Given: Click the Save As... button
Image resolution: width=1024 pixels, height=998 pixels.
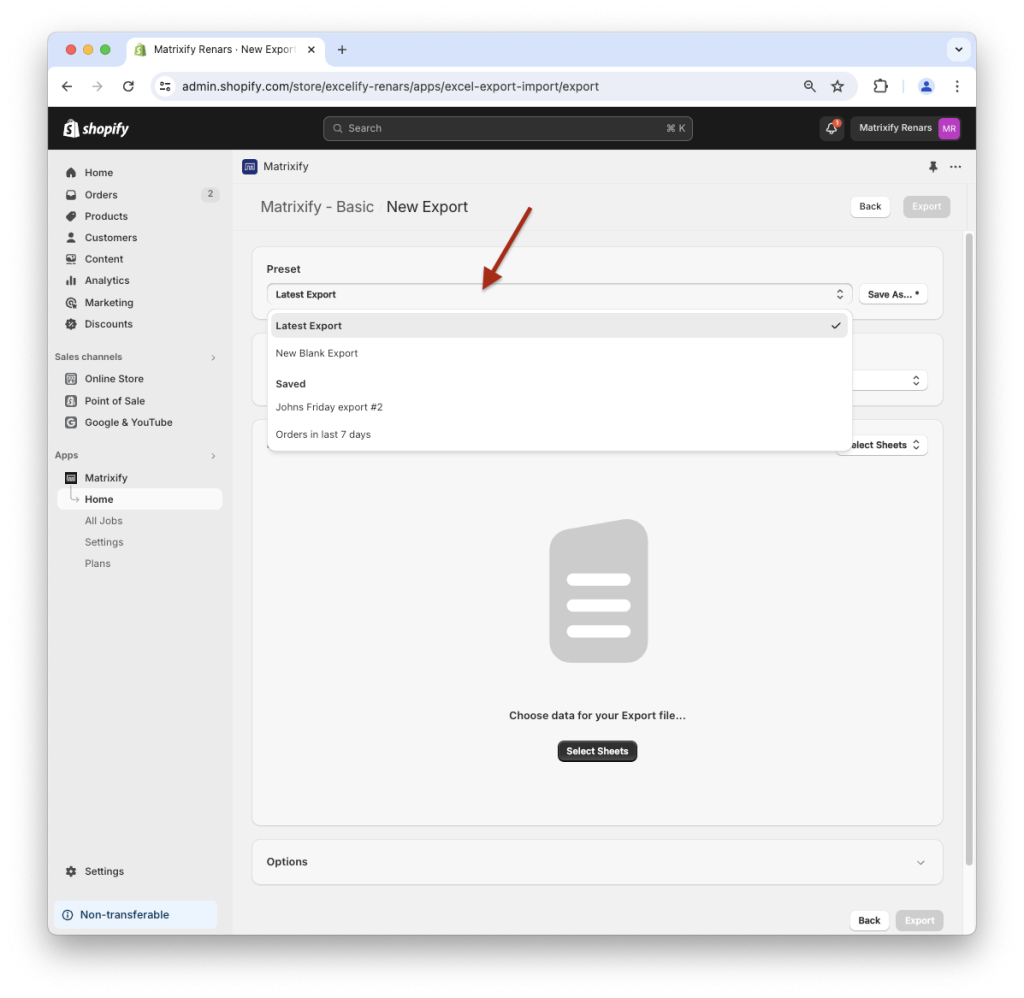Looking at the screenshot, I should coord(891,294).
